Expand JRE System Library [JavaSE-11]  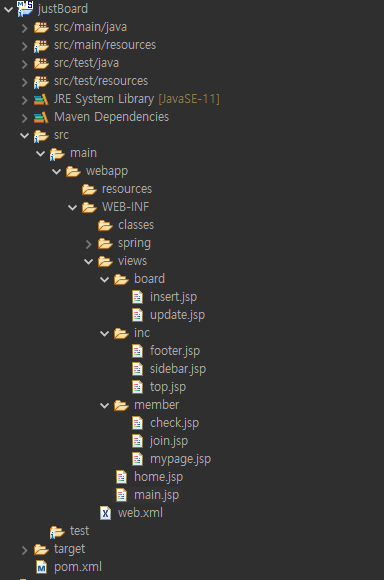pos(24,100)
